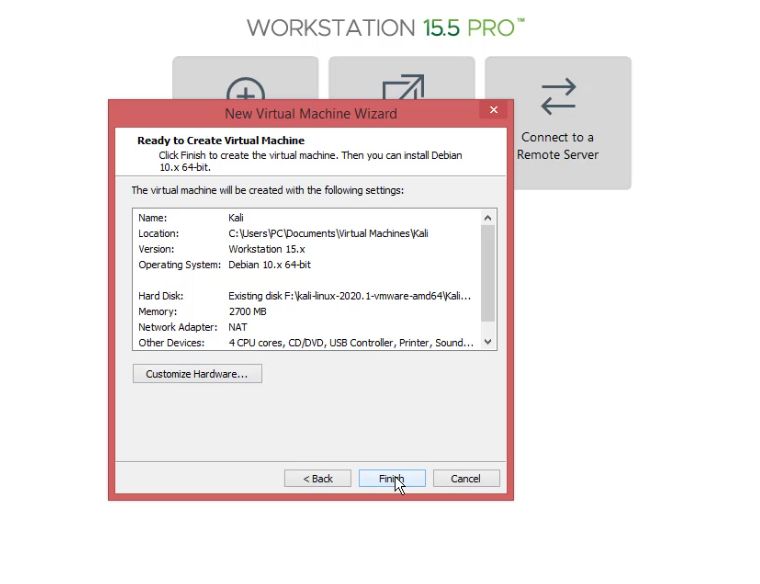Viewport: 760px width, 584px height.
Task: Go back with the < Back button
Action: tap(317, 478)
